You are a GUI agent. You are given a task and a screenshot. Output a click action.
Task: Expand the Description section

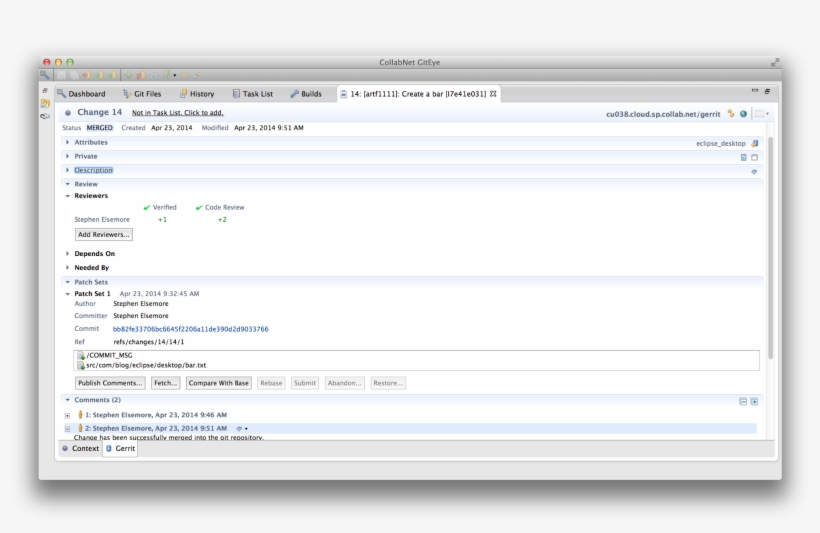[68, 171]
